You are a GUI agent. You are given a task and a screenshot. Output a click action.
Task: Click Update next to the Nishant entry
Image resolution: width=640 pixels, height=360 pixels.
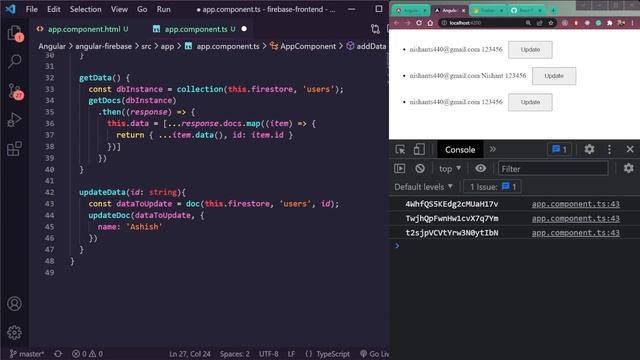click(x=554, y=76)
